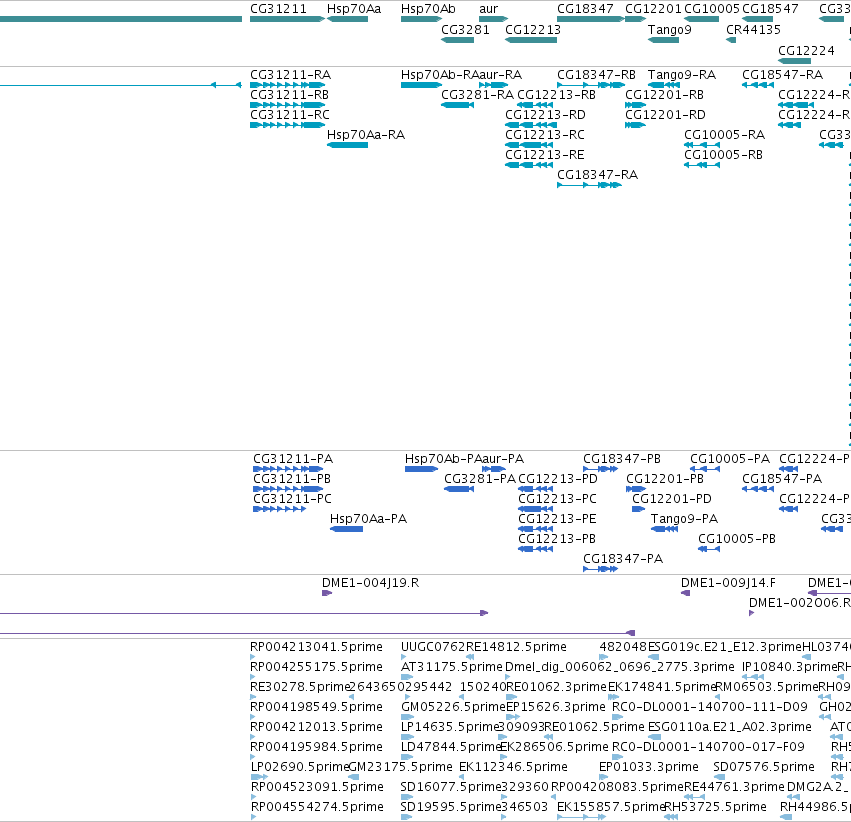851x822 pixels.
Task: Click the EP01033.3prime label
Action: [x=649, y=767]
